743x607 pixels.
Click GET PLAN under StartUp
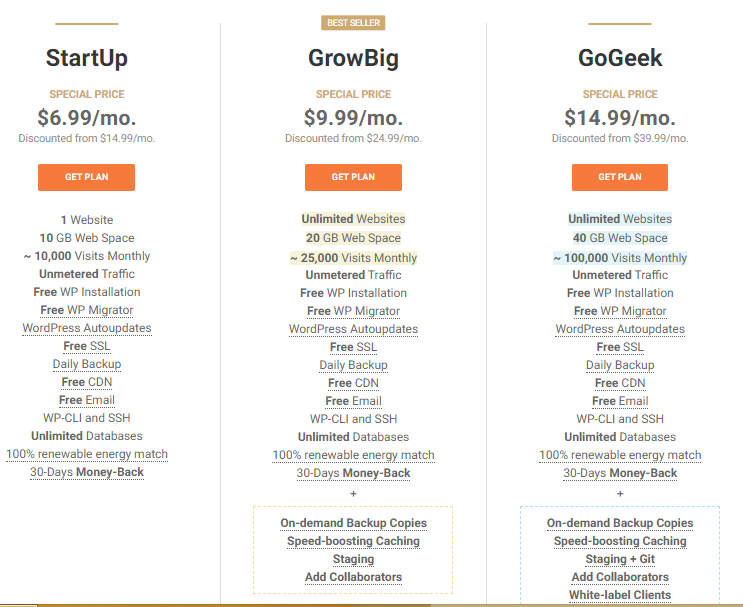point(86,177)
